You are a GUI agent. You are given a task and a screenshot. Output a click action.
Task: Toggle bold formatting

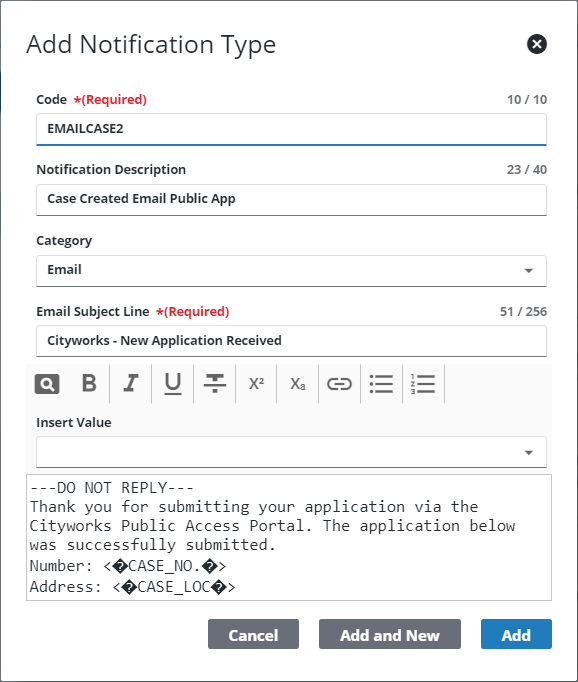89,384
